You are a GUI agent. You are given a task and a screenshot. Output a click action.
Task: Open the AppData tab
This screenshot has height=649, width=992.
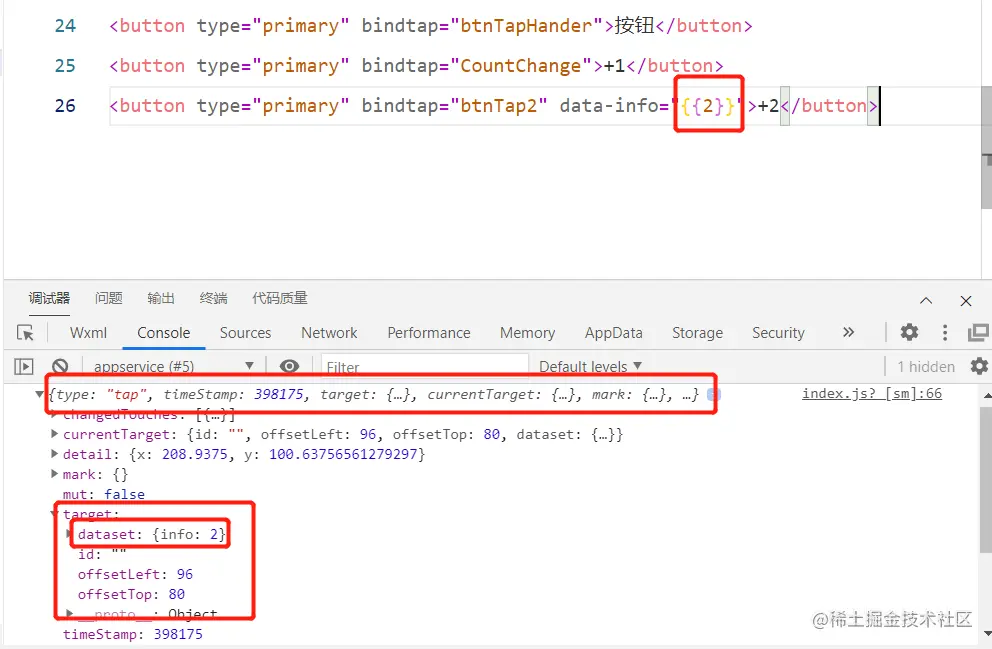click(x=614, y=333)
